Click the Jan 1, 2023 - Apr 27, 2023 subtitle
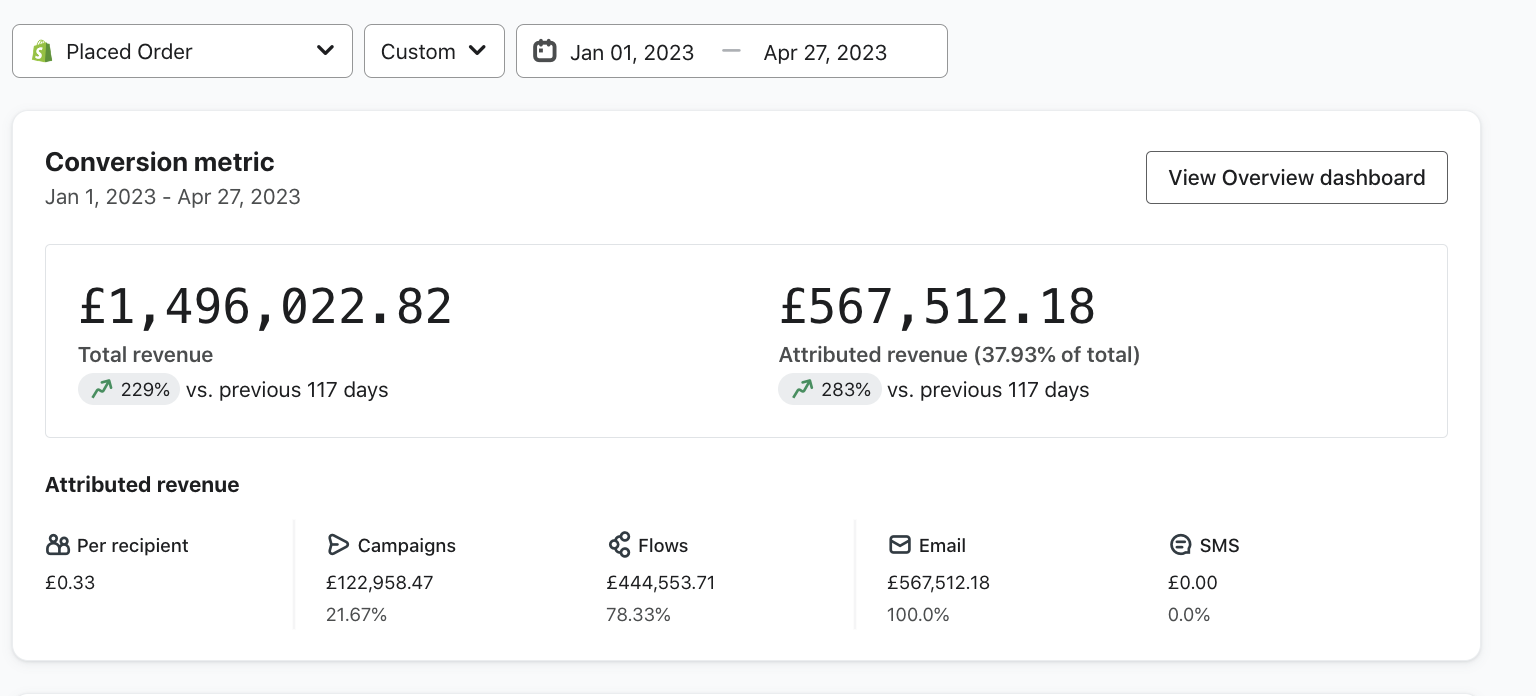Screen dimensions: 1536x696 pyautogui.click(x=173, y=197)
